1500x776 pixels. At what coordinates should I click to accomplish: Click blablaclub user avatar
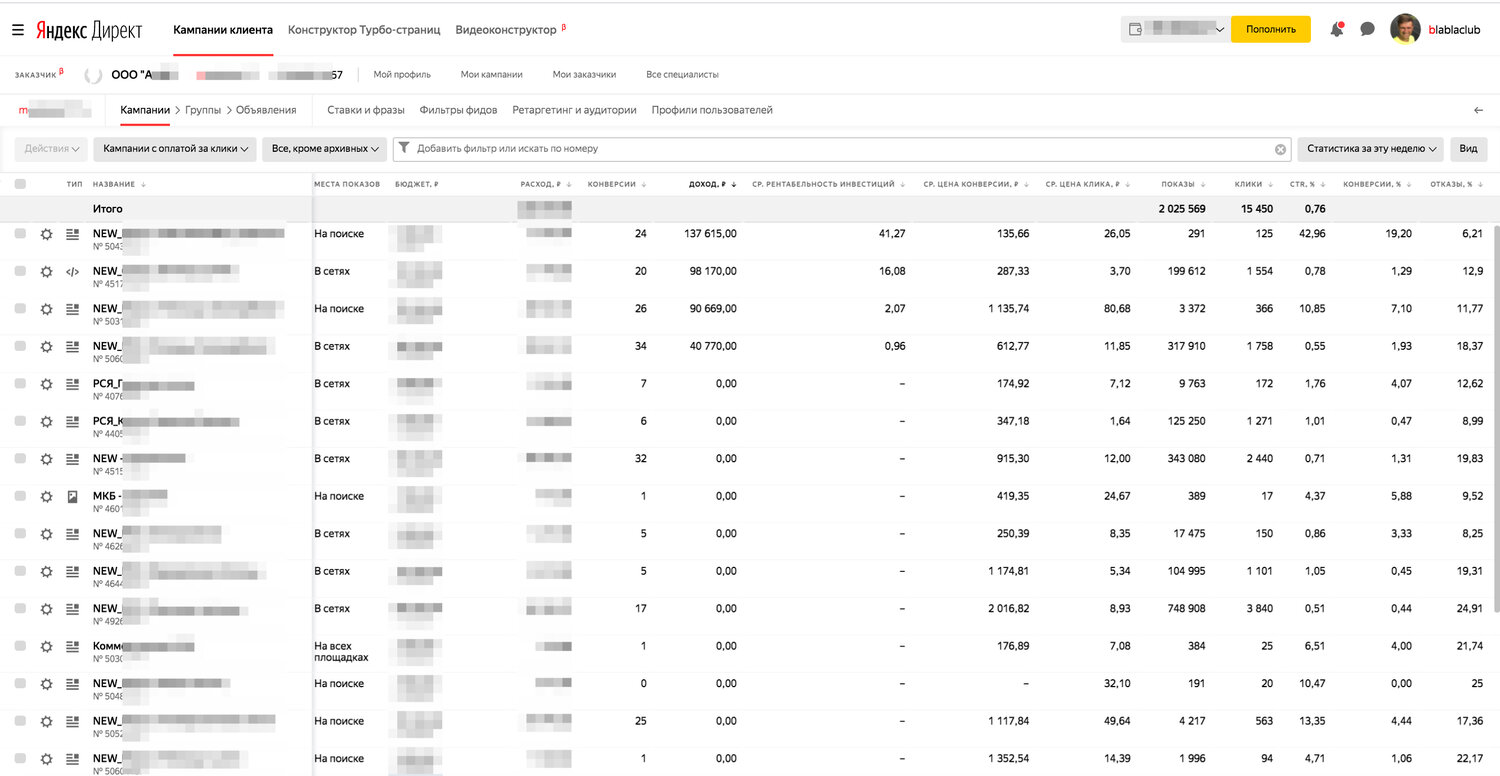[1405, 29]
